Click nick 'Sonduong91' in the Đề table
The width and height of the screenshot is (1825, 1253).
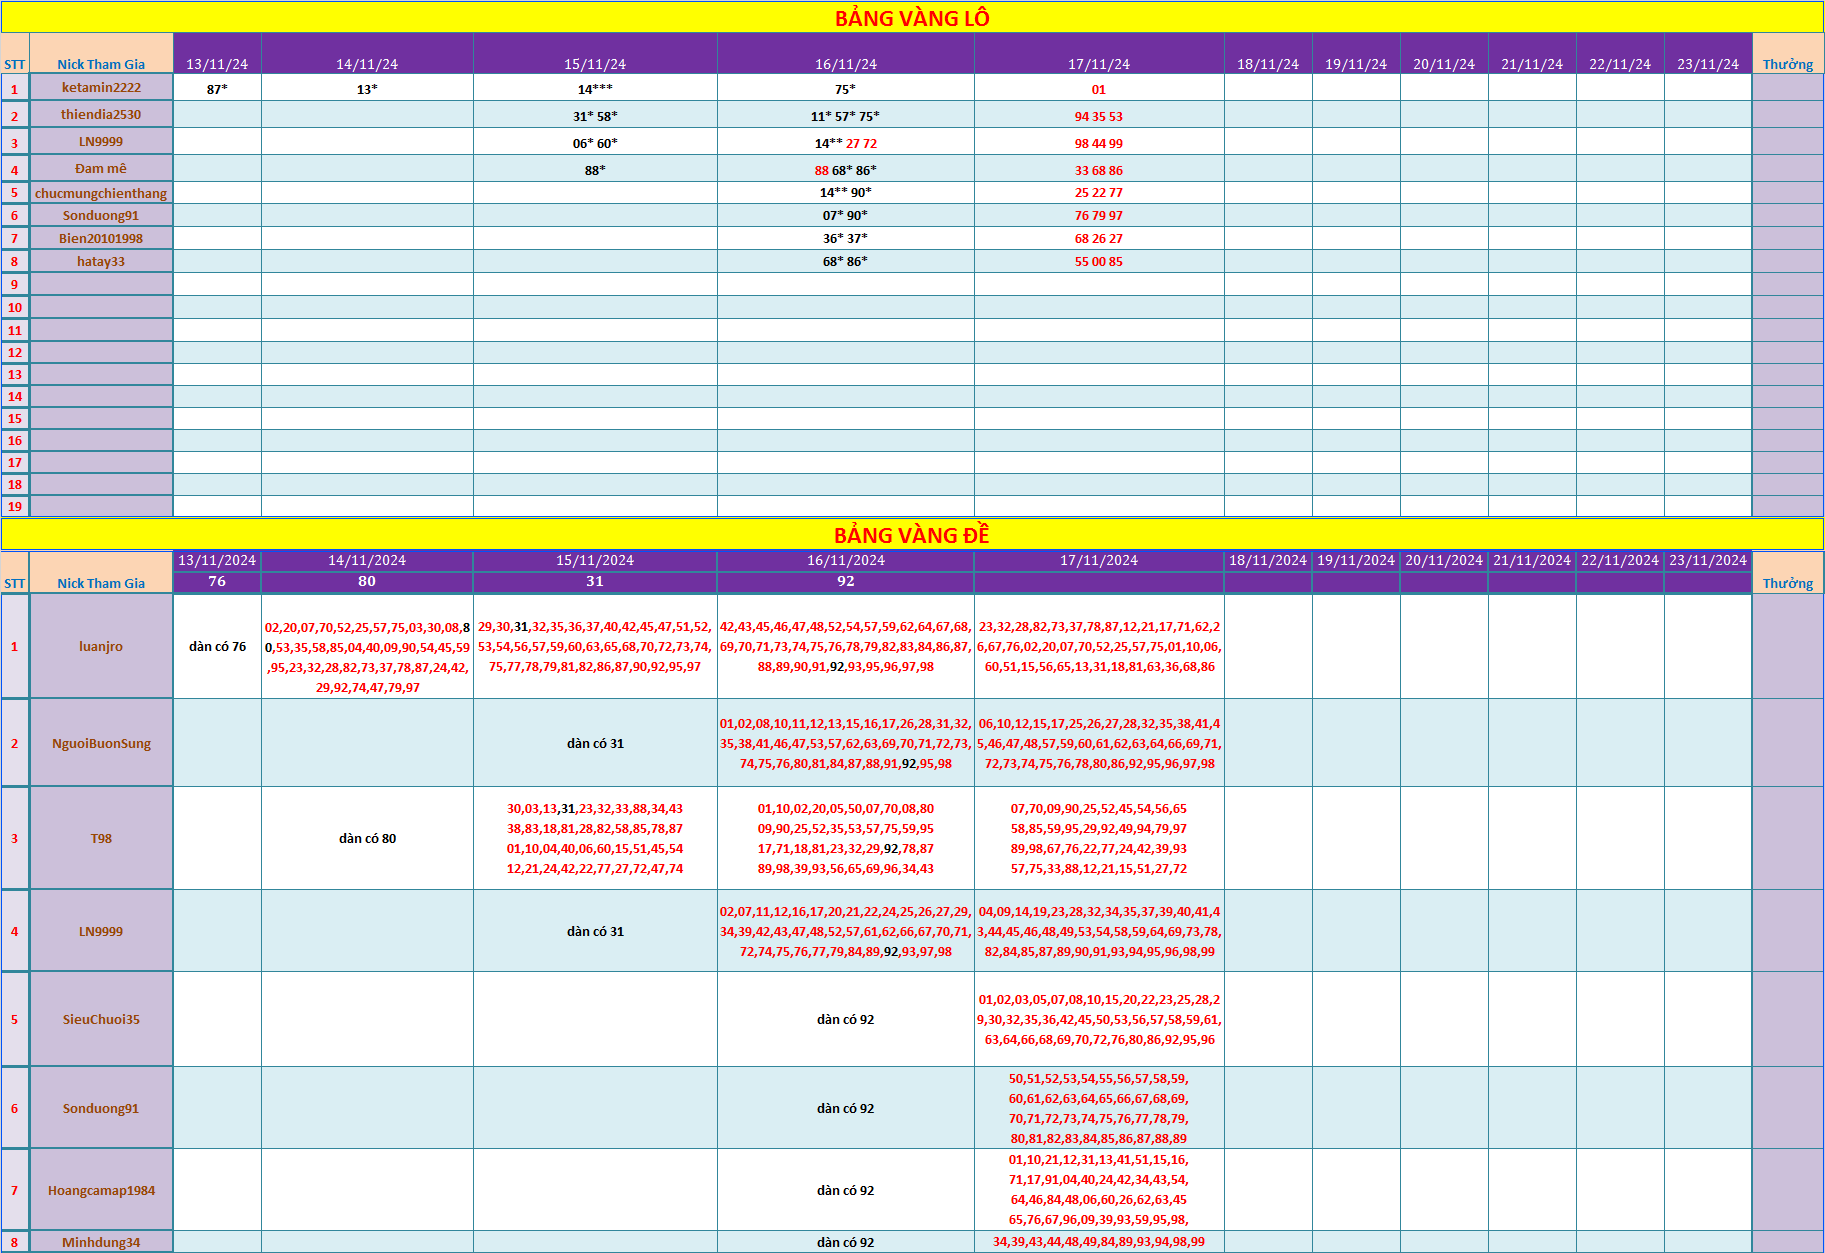pos(101,1108)
